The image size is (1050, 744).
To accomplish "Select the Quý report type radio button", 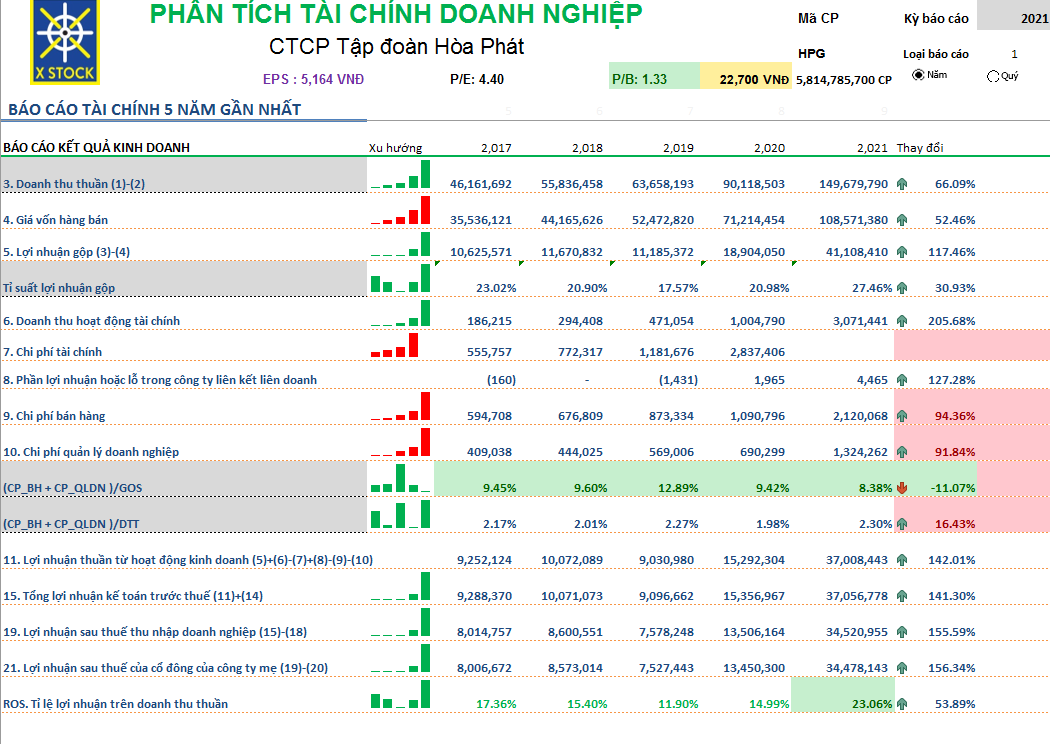I will 992,76.
